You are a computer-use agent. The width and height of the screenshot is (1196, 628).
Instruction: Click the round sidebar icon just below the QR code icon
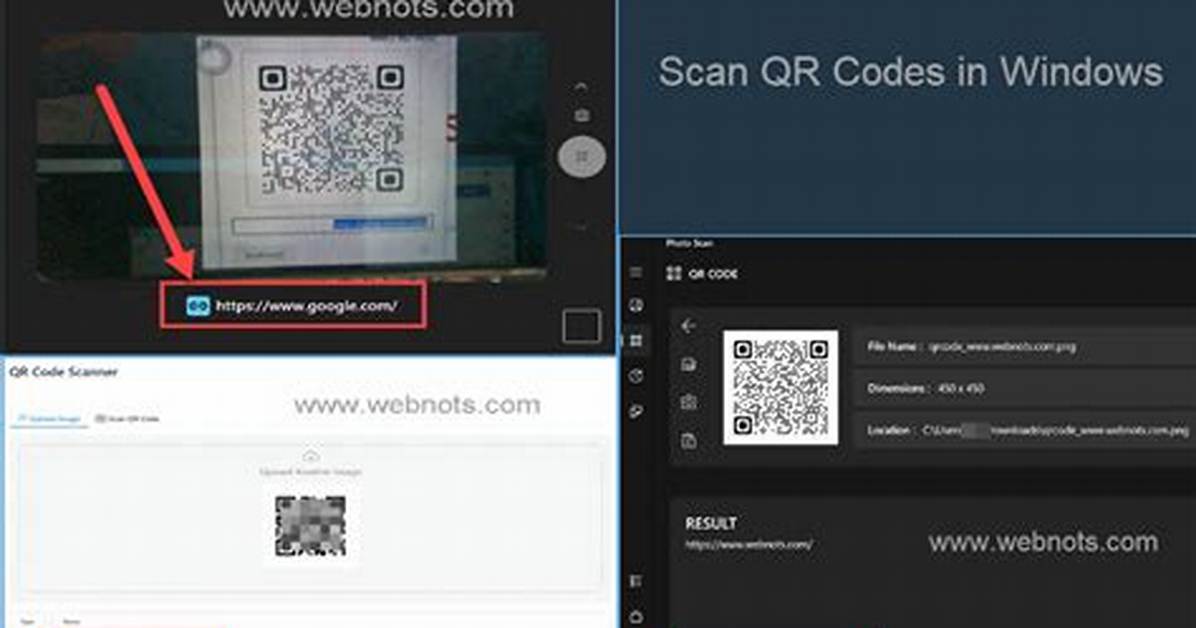click(636, 375)
